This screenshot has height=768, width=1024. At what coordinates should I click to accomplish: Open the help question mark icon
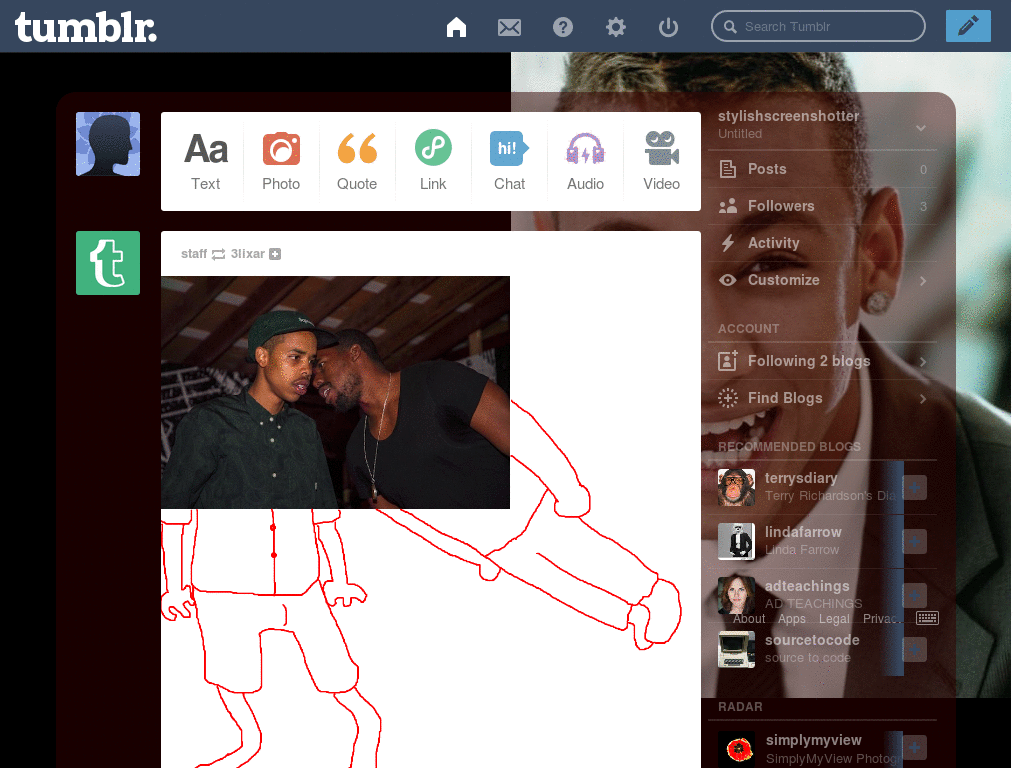[x=562, y=27]
